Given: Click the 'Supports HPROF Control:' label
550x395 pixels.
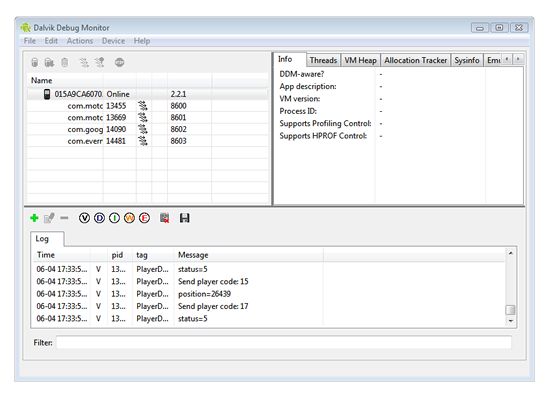Looking at the screenshot, I should [323, 136].
